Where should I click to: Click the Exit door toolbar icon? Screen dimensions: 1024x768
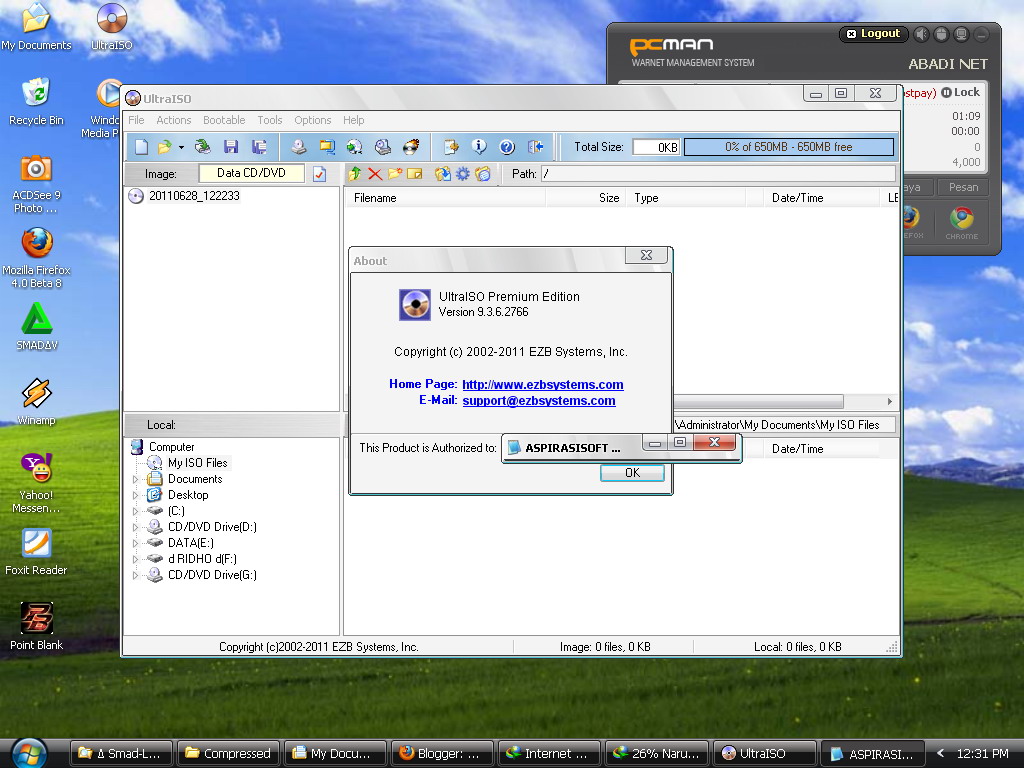[x=536, y=147]
